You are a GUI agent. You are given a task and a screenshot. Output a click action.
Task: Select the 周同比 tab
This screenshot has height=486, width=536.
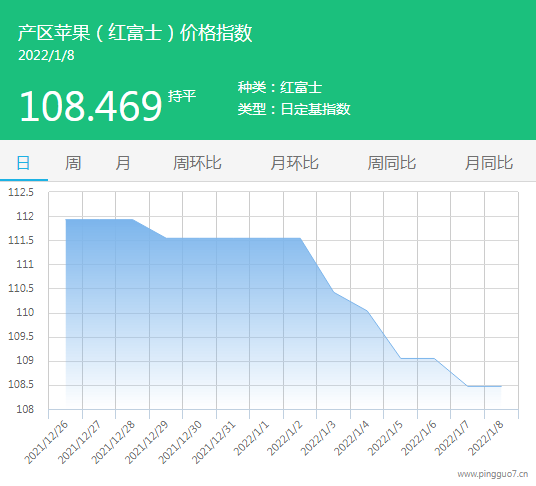[392, 163]
